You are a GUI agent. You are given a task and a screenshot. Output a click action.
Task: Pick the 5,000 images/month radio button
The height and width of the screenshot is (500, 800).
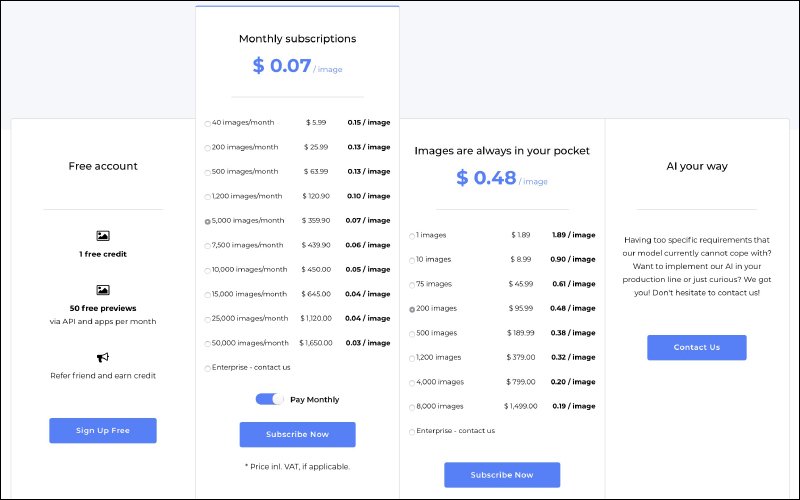click(x=208, y=221)
